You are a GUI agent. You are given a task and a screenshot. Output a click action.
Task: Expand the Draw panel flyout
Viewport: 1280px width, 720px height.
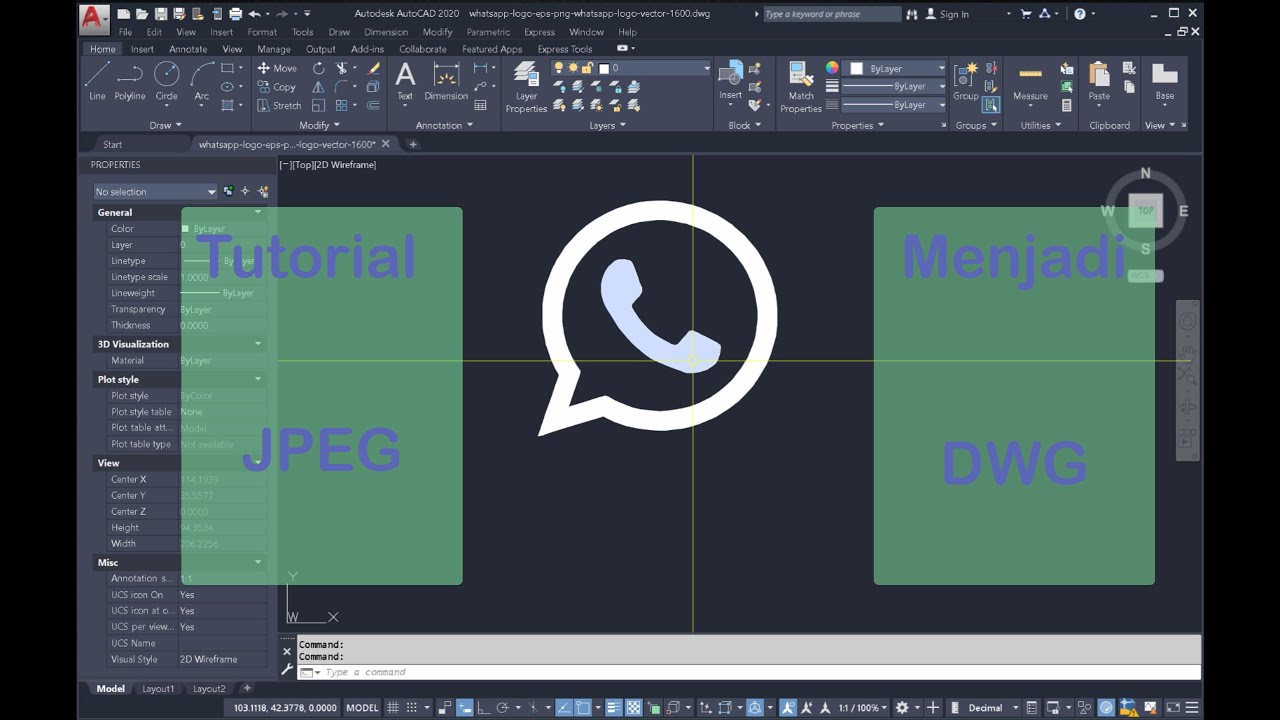coord(165,125)
